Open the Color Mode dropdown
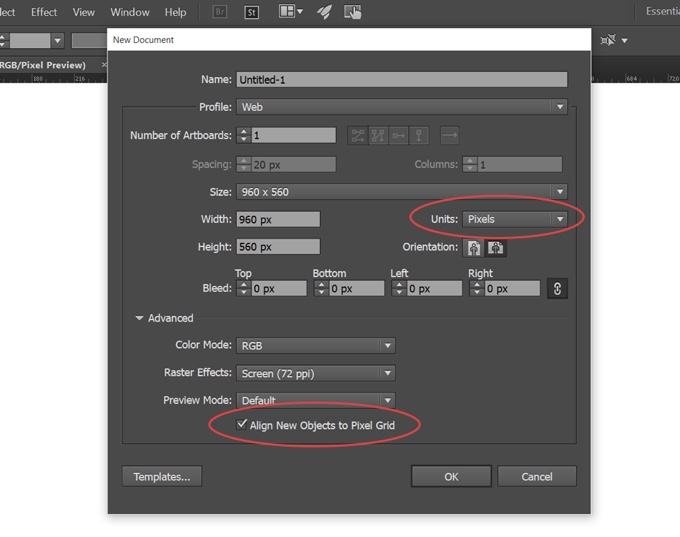 (x=316, y=345)
